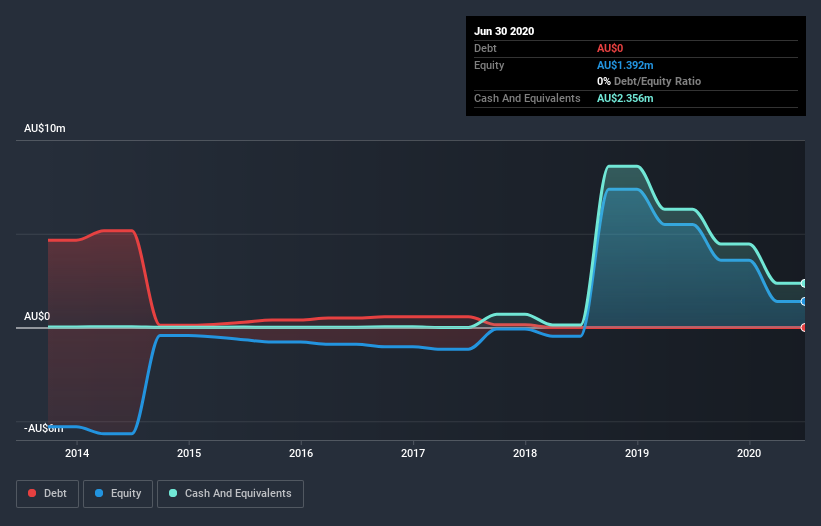Click the 2015 x-axis label
The image size is (821, 526).
[x=189, y=453]
